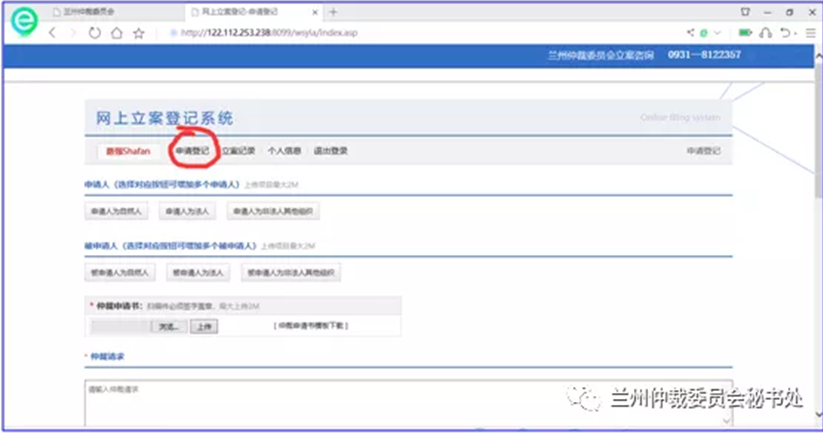This screenshot has height=434, width=823.
Task: Click the right-side 申请登记 breadcrumb text
Action: [703, 151]
